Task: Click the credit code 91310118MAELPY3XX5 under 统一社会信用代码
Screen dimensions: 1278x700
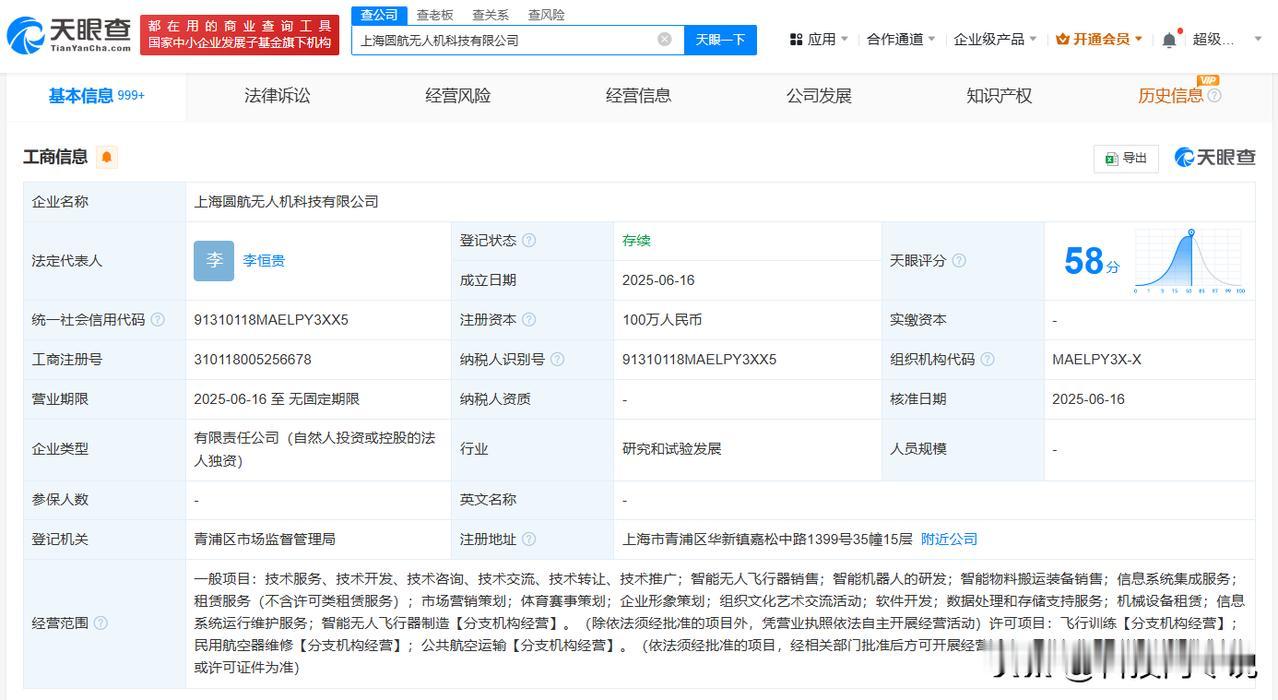Action: (271, 320)
